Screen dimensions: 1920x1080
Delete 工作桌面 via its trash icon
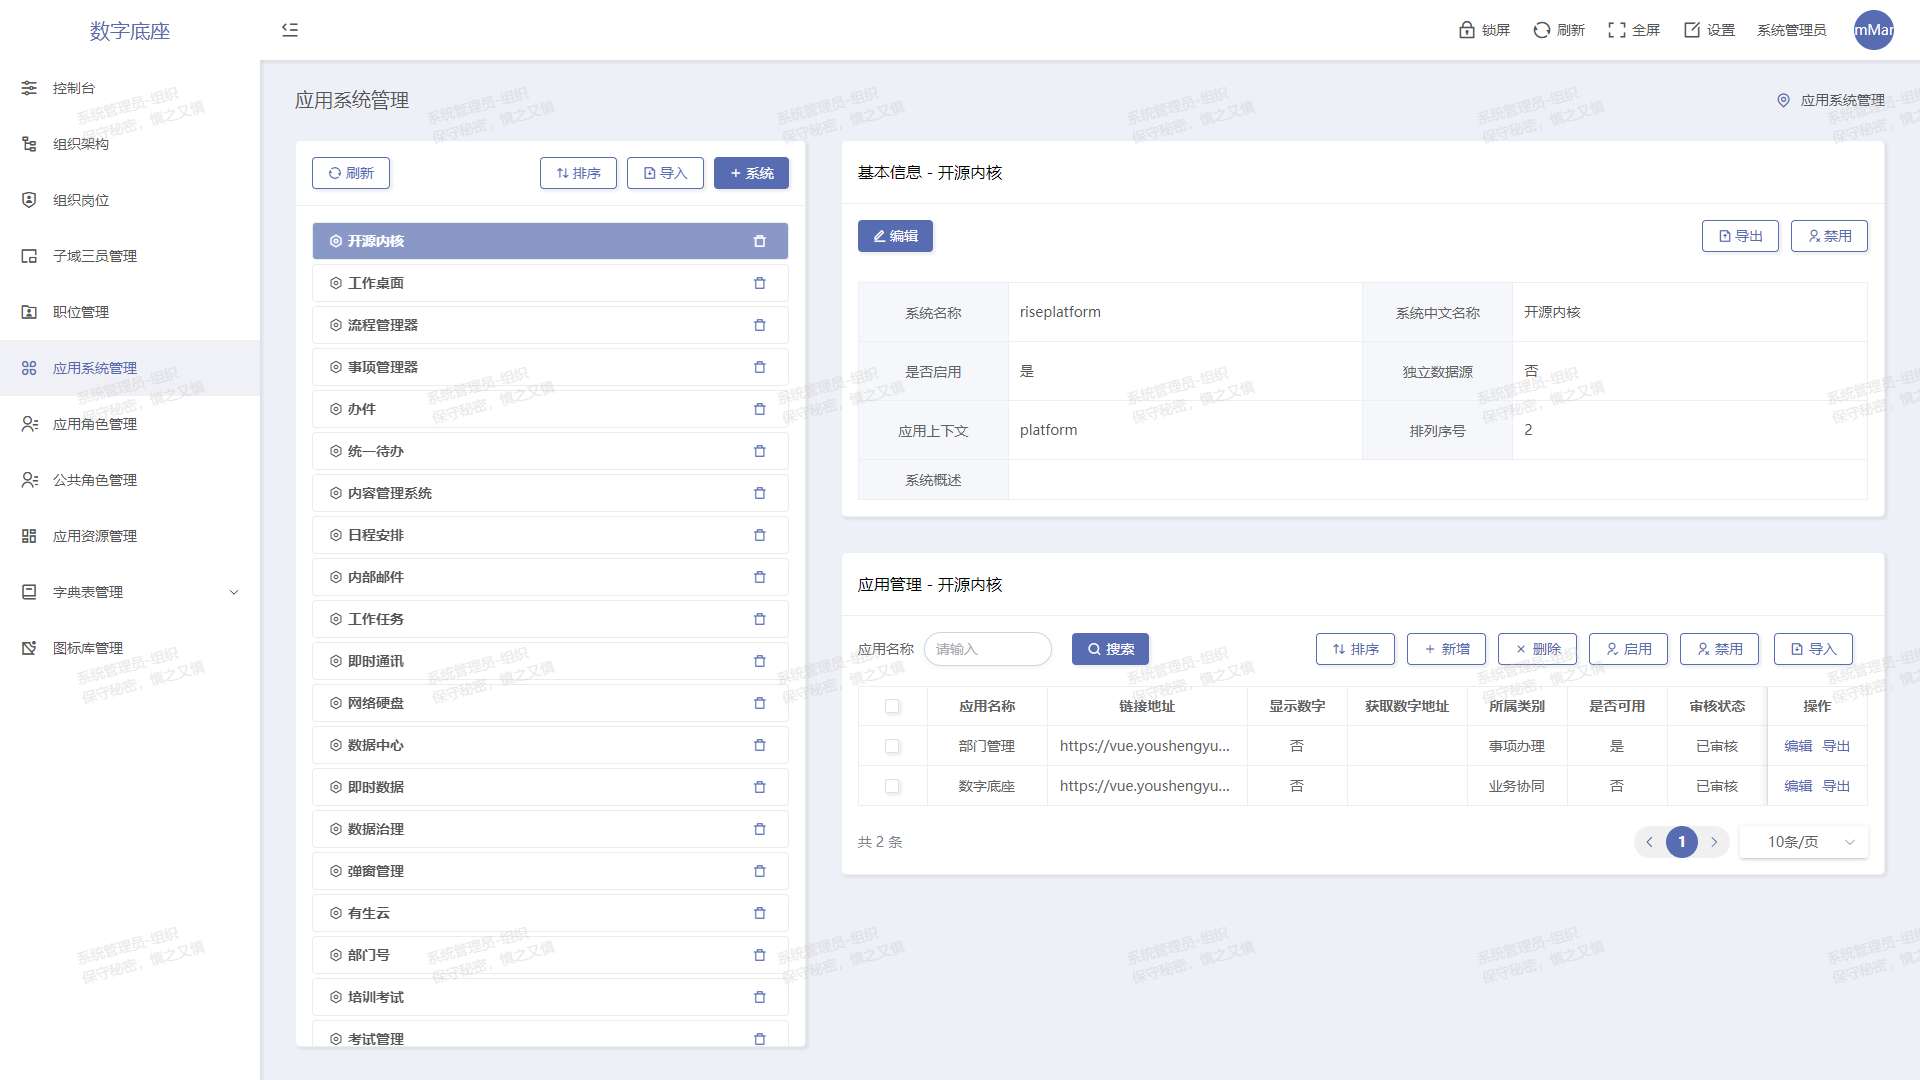759,283
